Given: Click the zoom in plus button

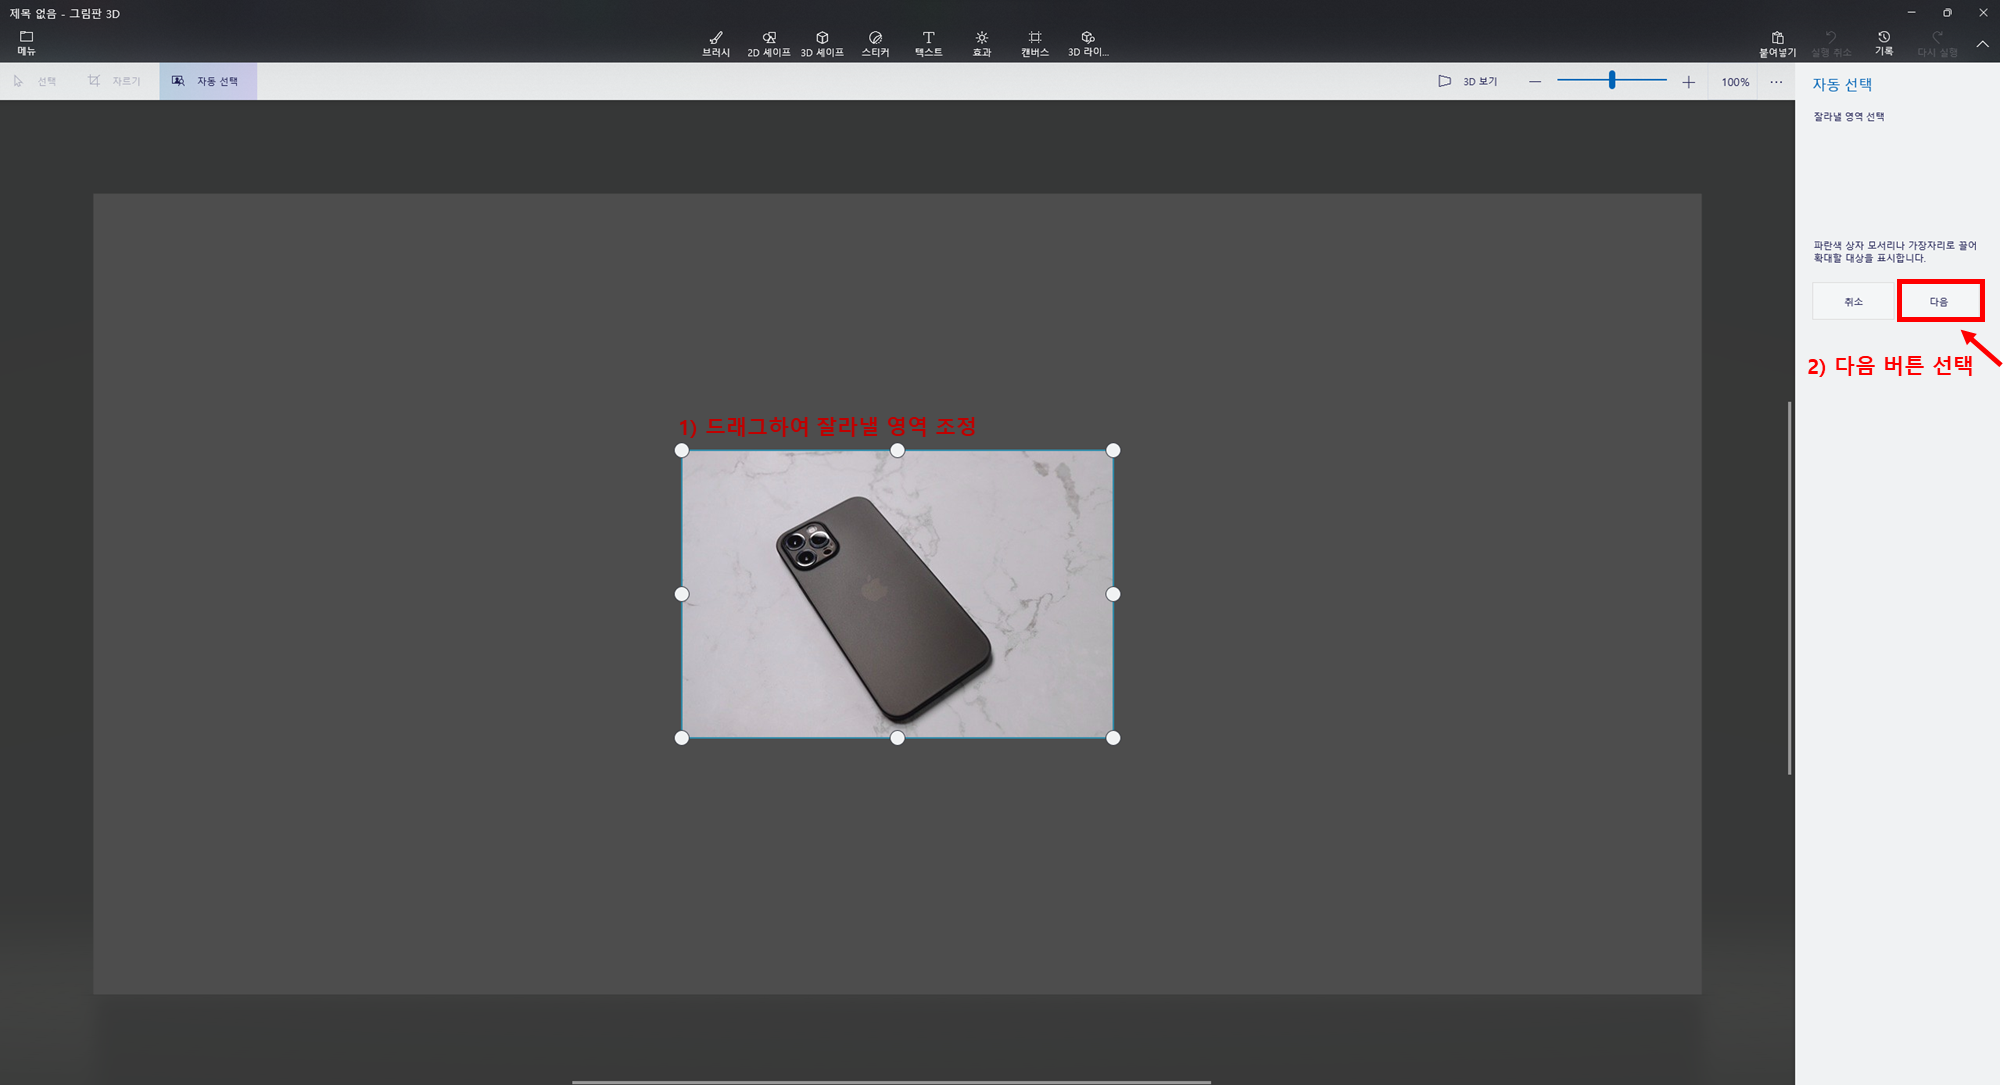Looking at the screenshot, I should pos(1688,82).
